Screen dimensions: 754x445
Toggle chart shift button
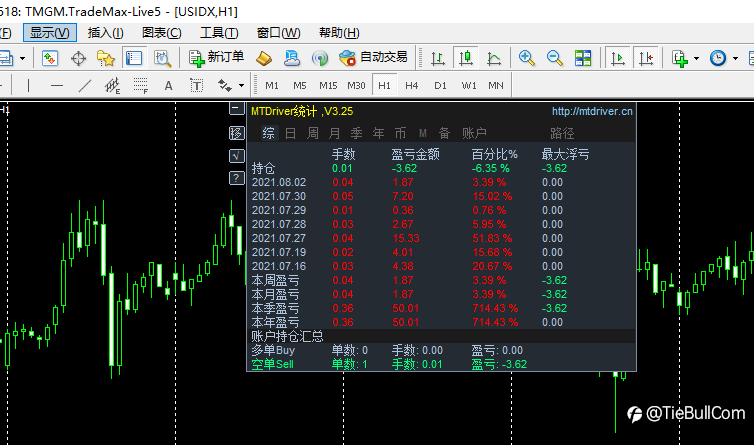[x=645, y=58]
